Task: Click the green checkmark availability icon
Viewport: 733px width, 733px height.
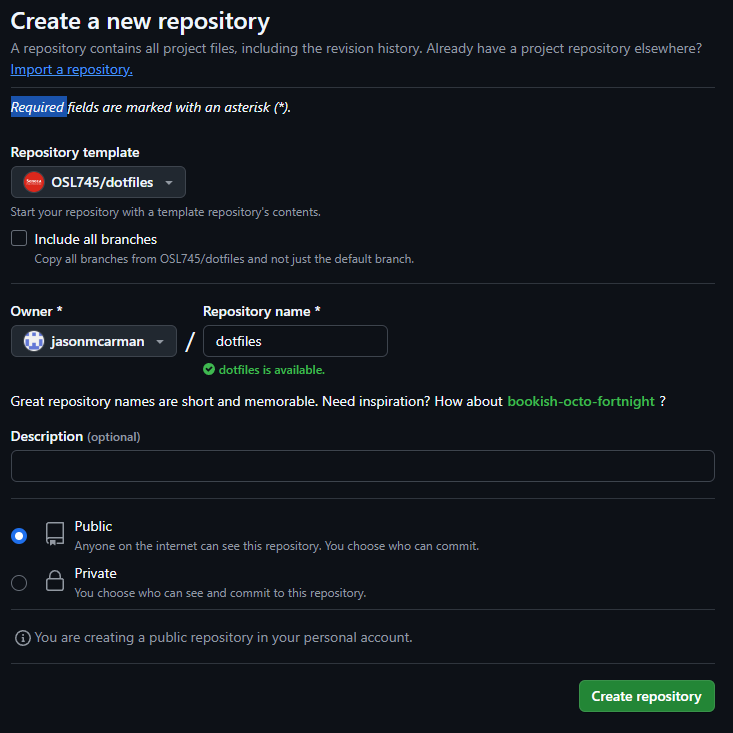Action: pos(209,370)
